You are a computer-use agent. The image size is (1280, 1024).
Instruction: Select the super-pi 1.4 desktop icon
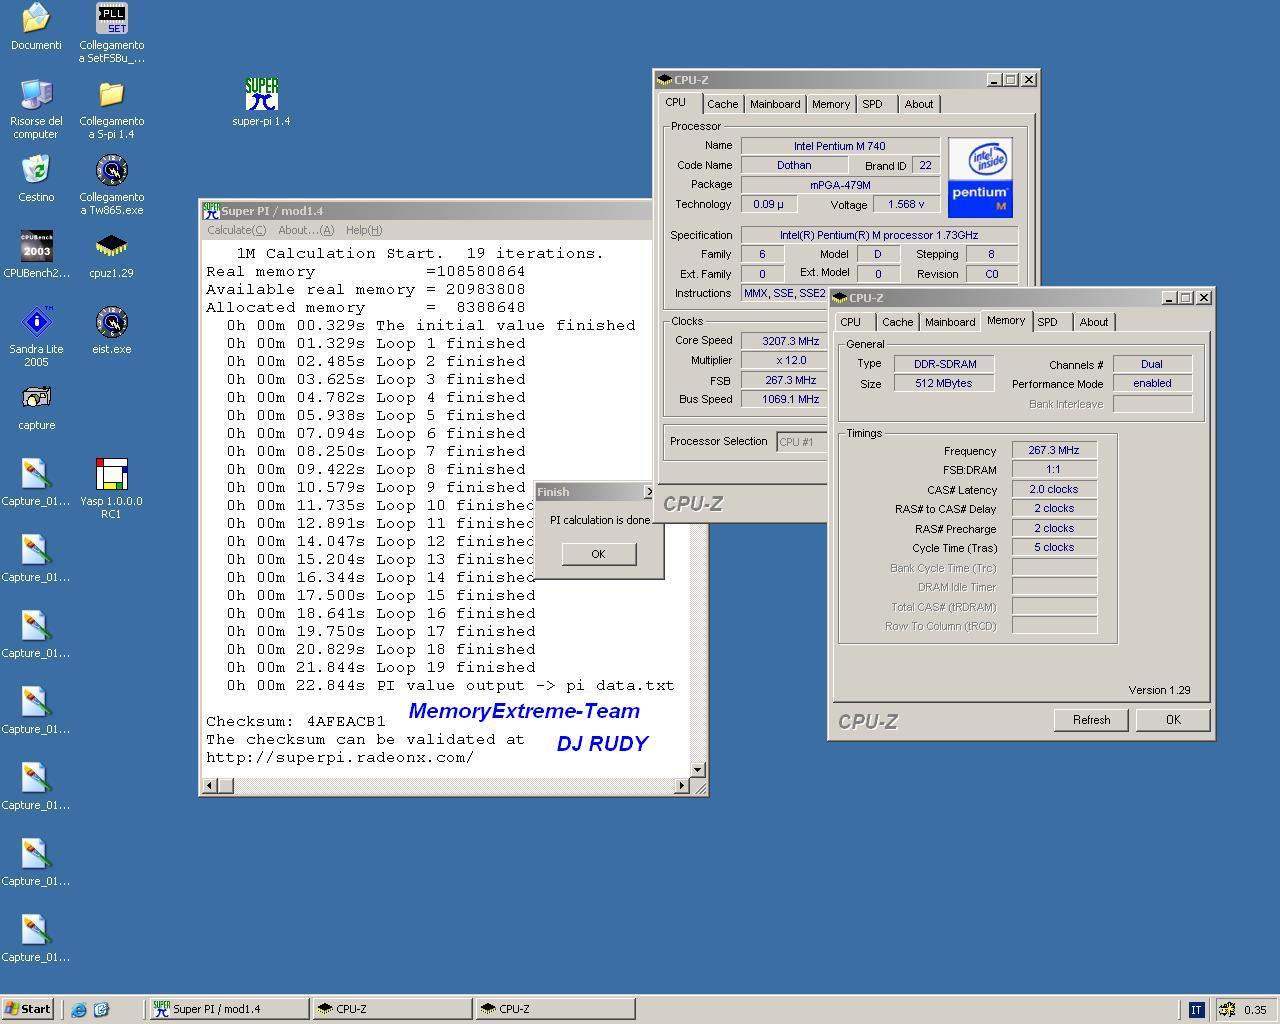click(261, 102)
